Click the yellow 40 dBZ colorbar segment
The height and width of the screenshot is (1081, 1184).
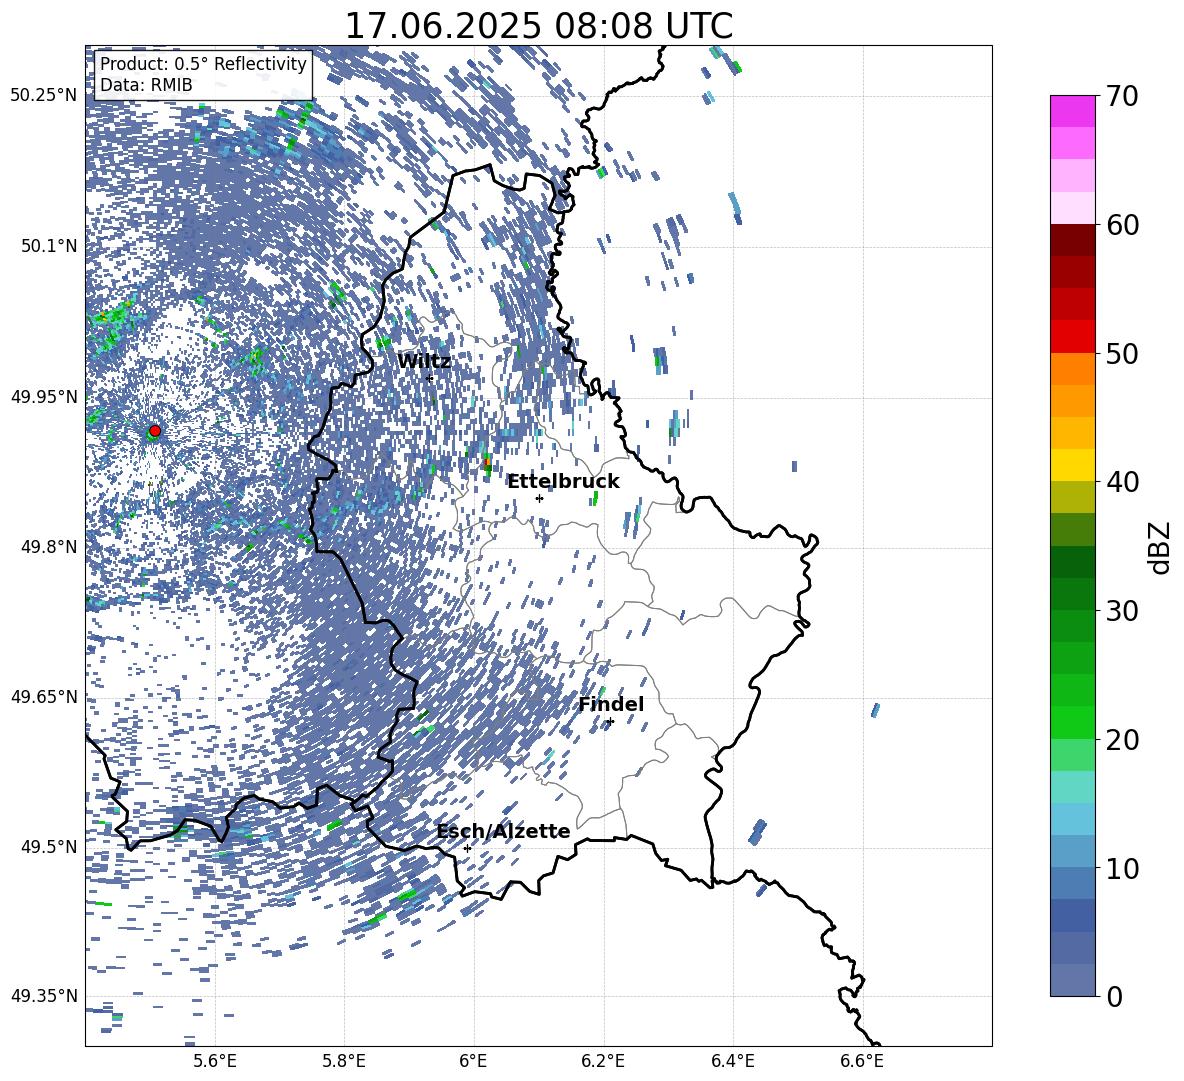coord(1072,465)
